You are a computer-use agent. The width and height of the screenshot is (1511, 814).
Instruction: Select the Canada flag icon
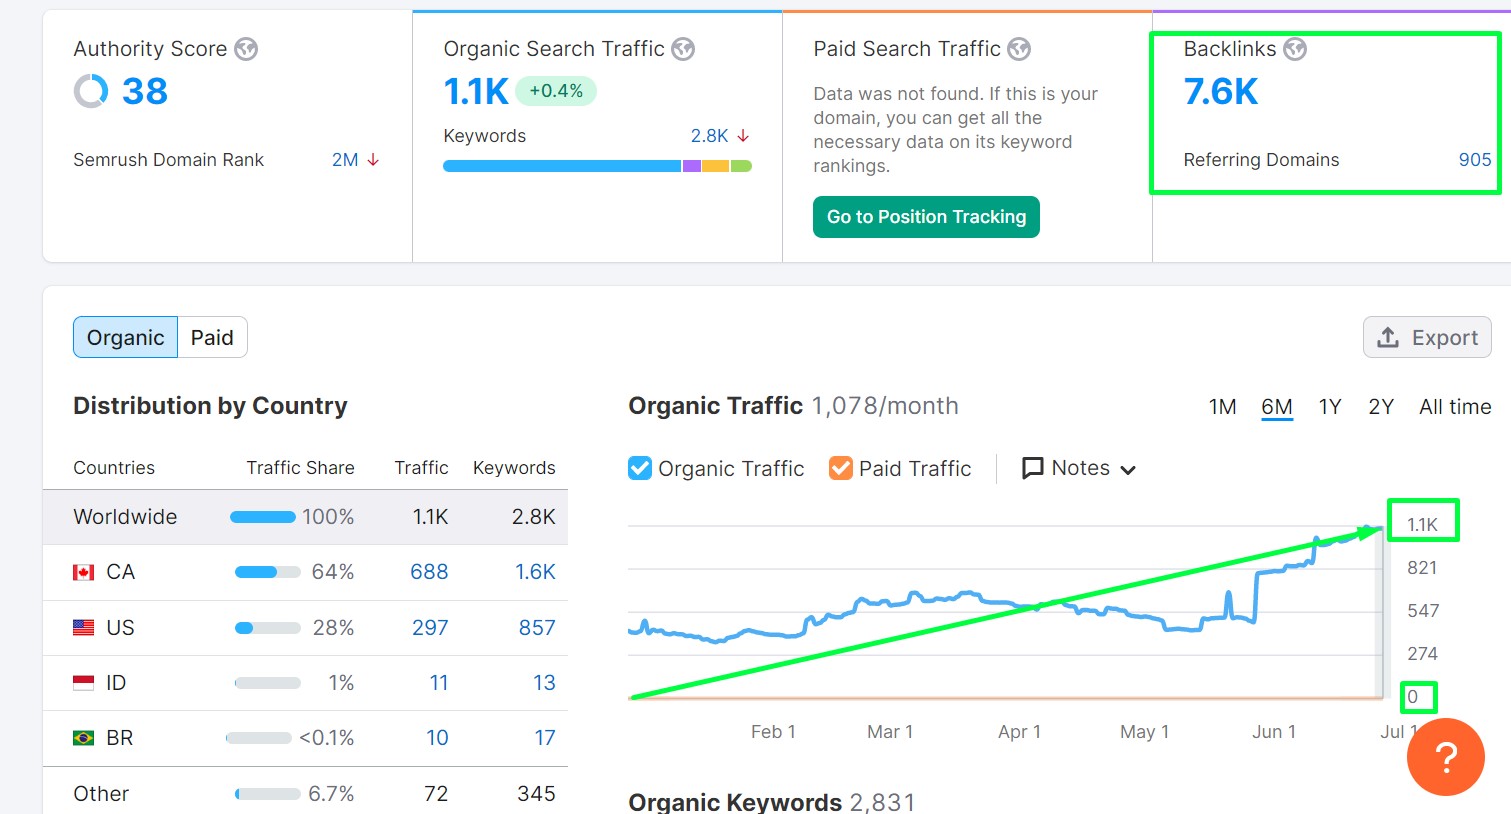tap(83, 571)
